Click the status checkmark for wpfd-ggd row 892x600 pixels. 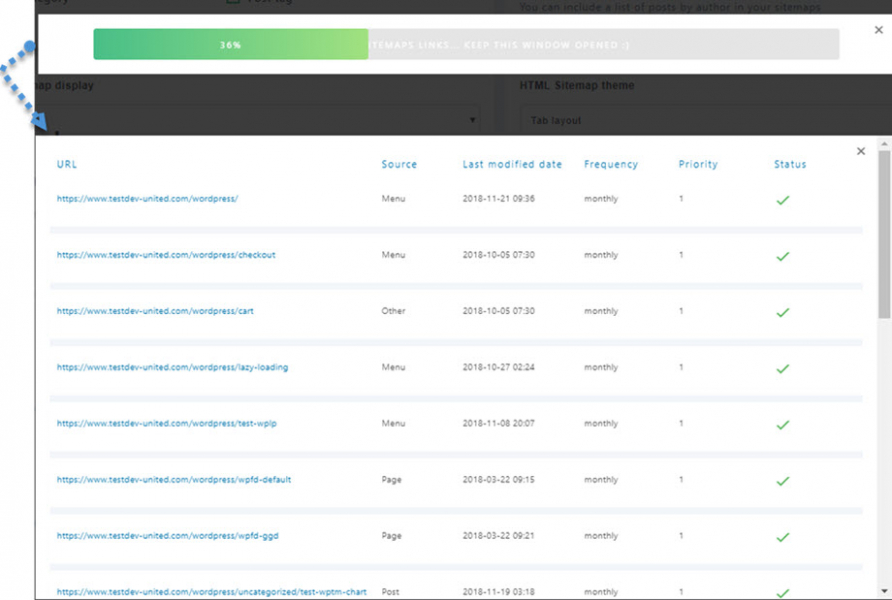pos(782,536)
